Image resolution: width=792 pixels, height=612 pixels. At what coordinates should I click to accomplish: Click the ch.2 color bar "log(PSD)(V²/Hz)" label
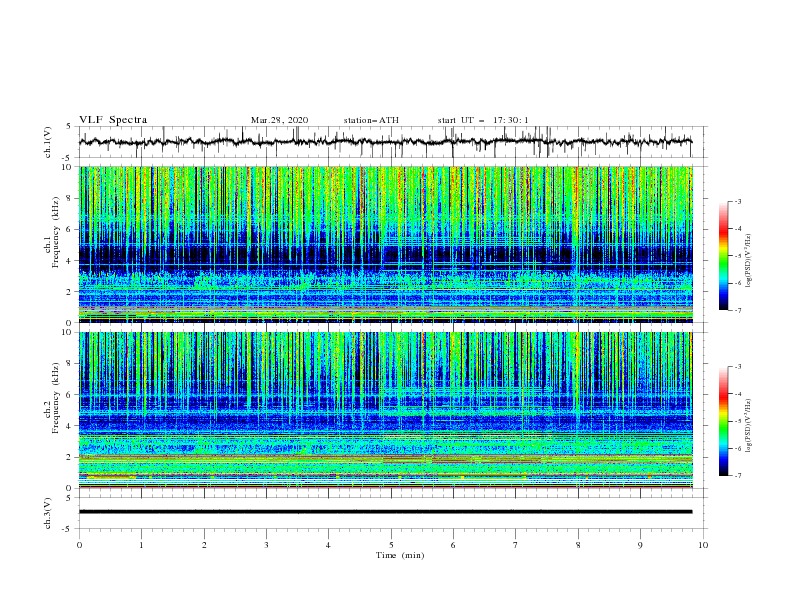click(748, 426)
